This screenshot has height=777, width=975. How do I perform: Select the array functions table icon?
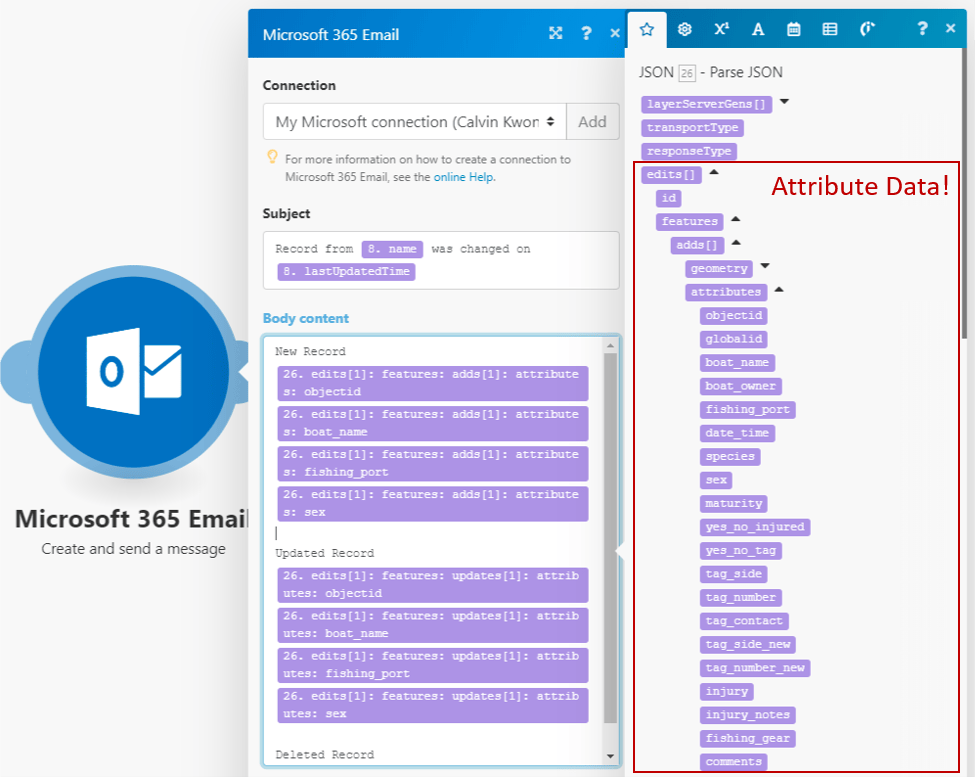click(829, 29)
